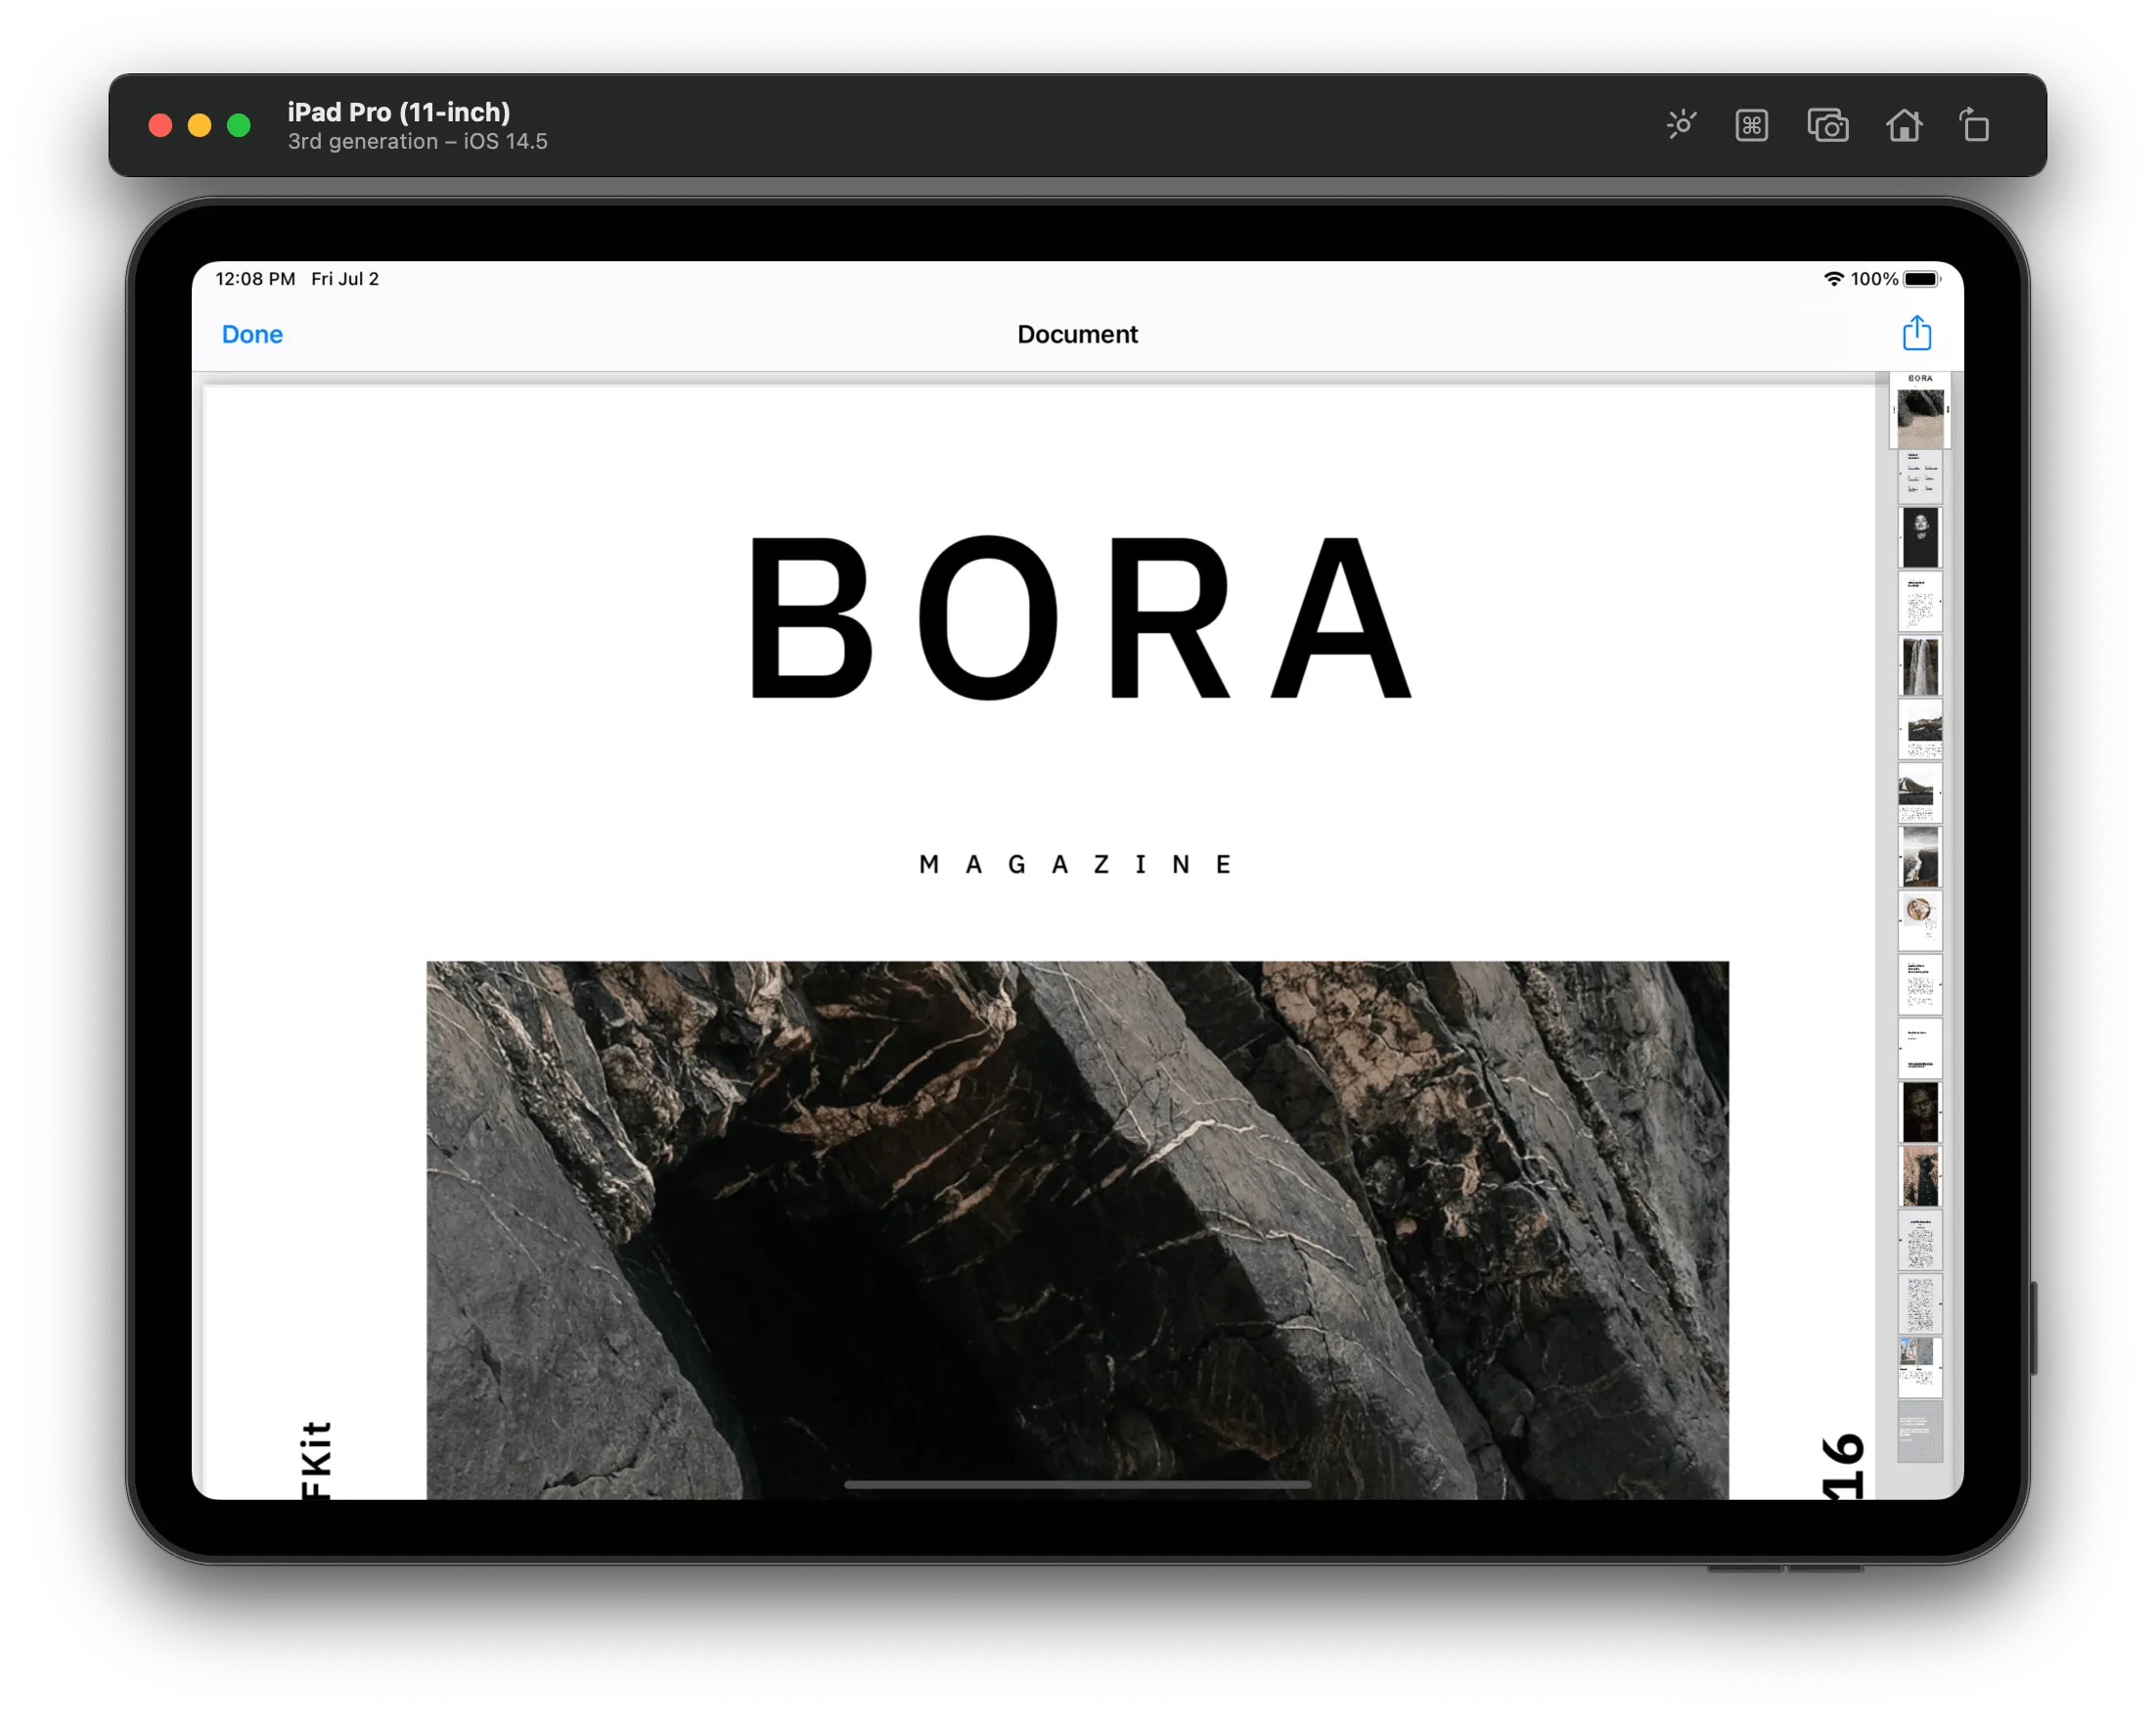Jump to the portrait photo page thumbnail
2156x1728 pixels.
pyautogui.click(x=1919, y=540)
